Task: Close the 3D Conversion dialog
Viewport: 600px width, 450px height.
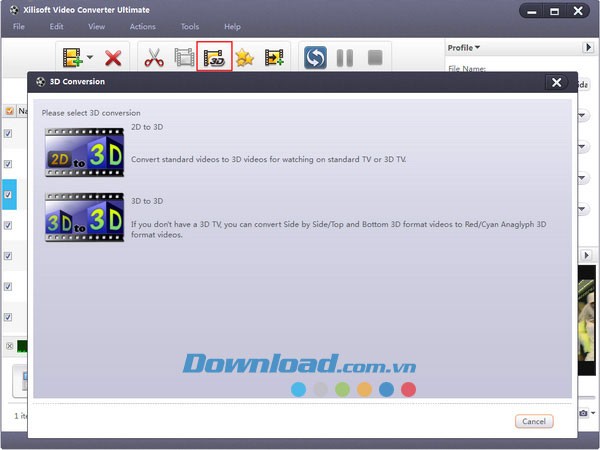Action: pos(556,82)
